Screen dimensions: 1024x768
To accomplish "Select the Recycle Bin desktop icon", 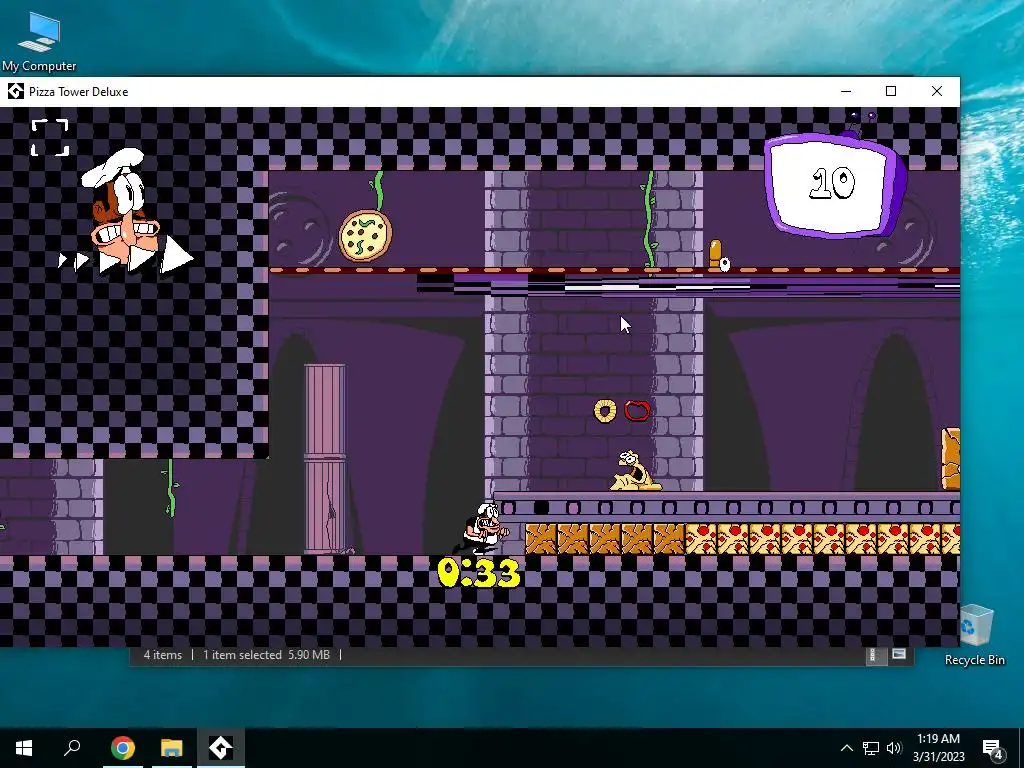I will pos(975,635).
